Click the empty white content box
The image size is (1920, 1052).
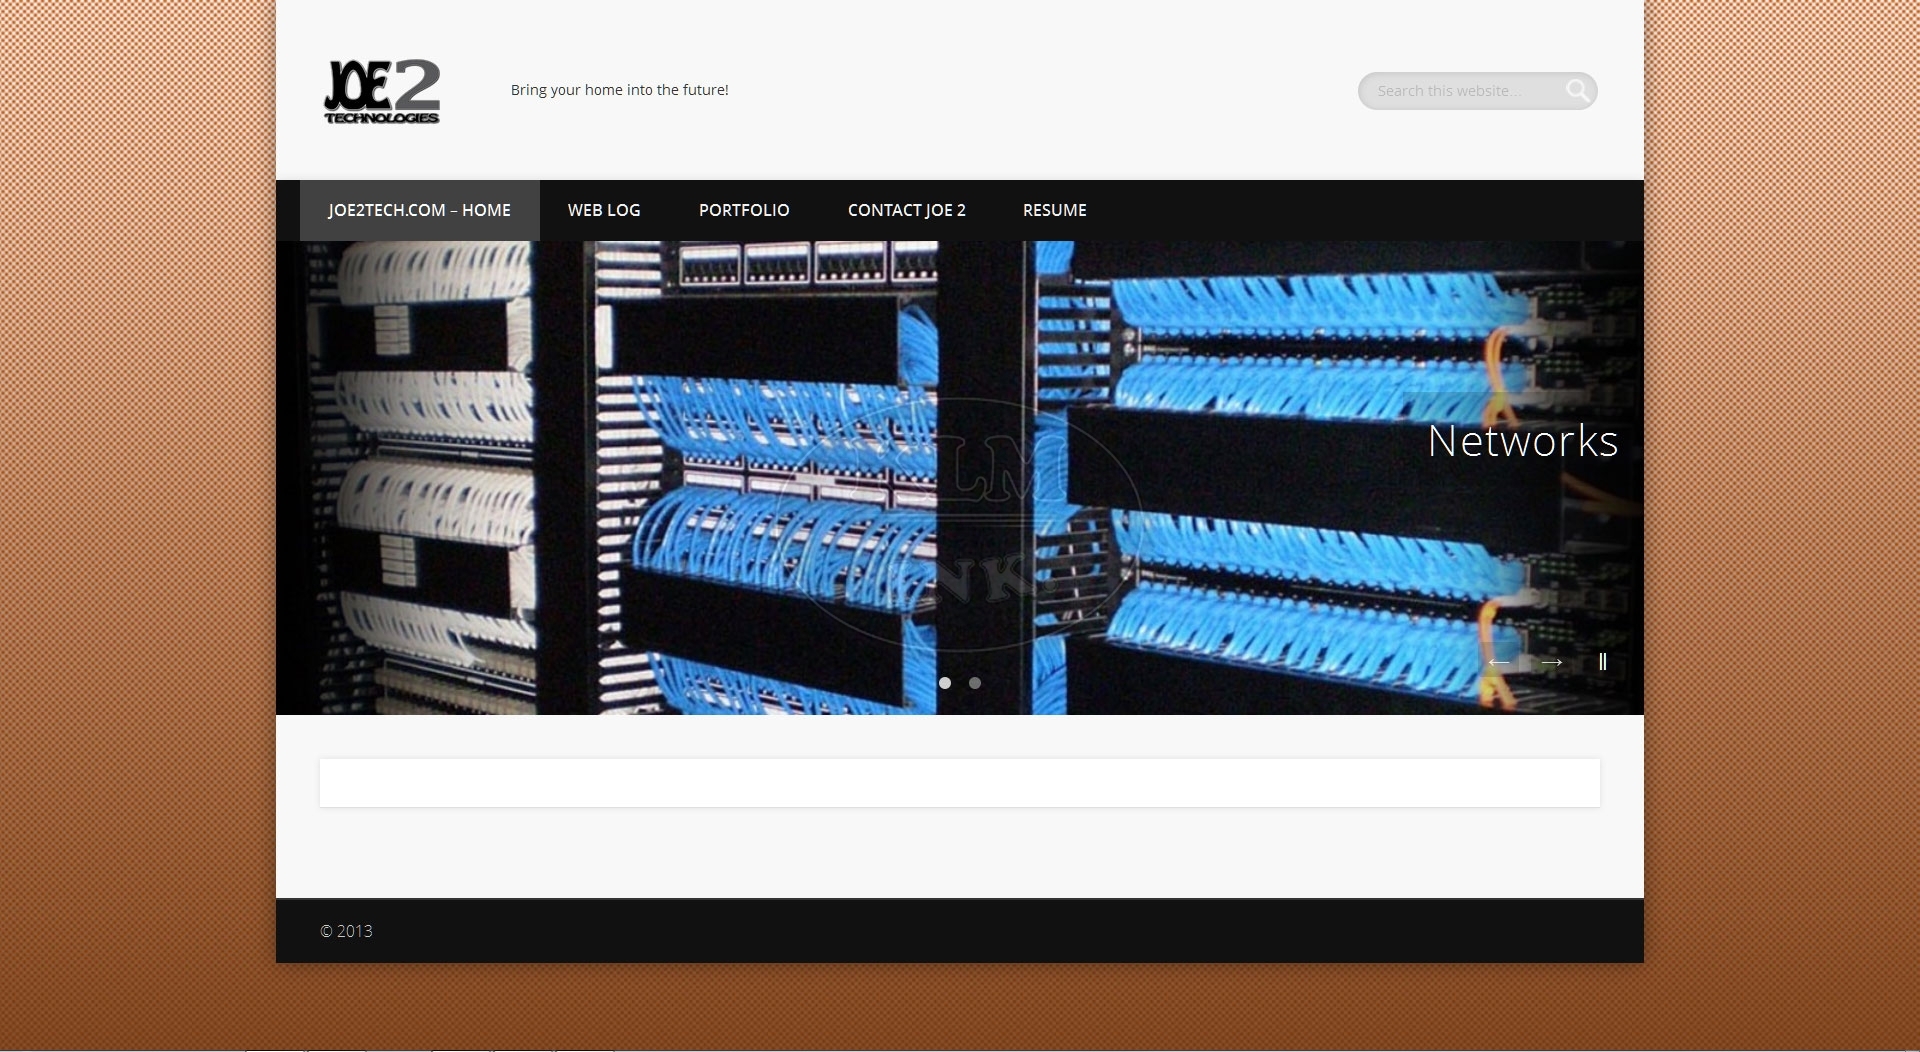(x=959, y=783)
